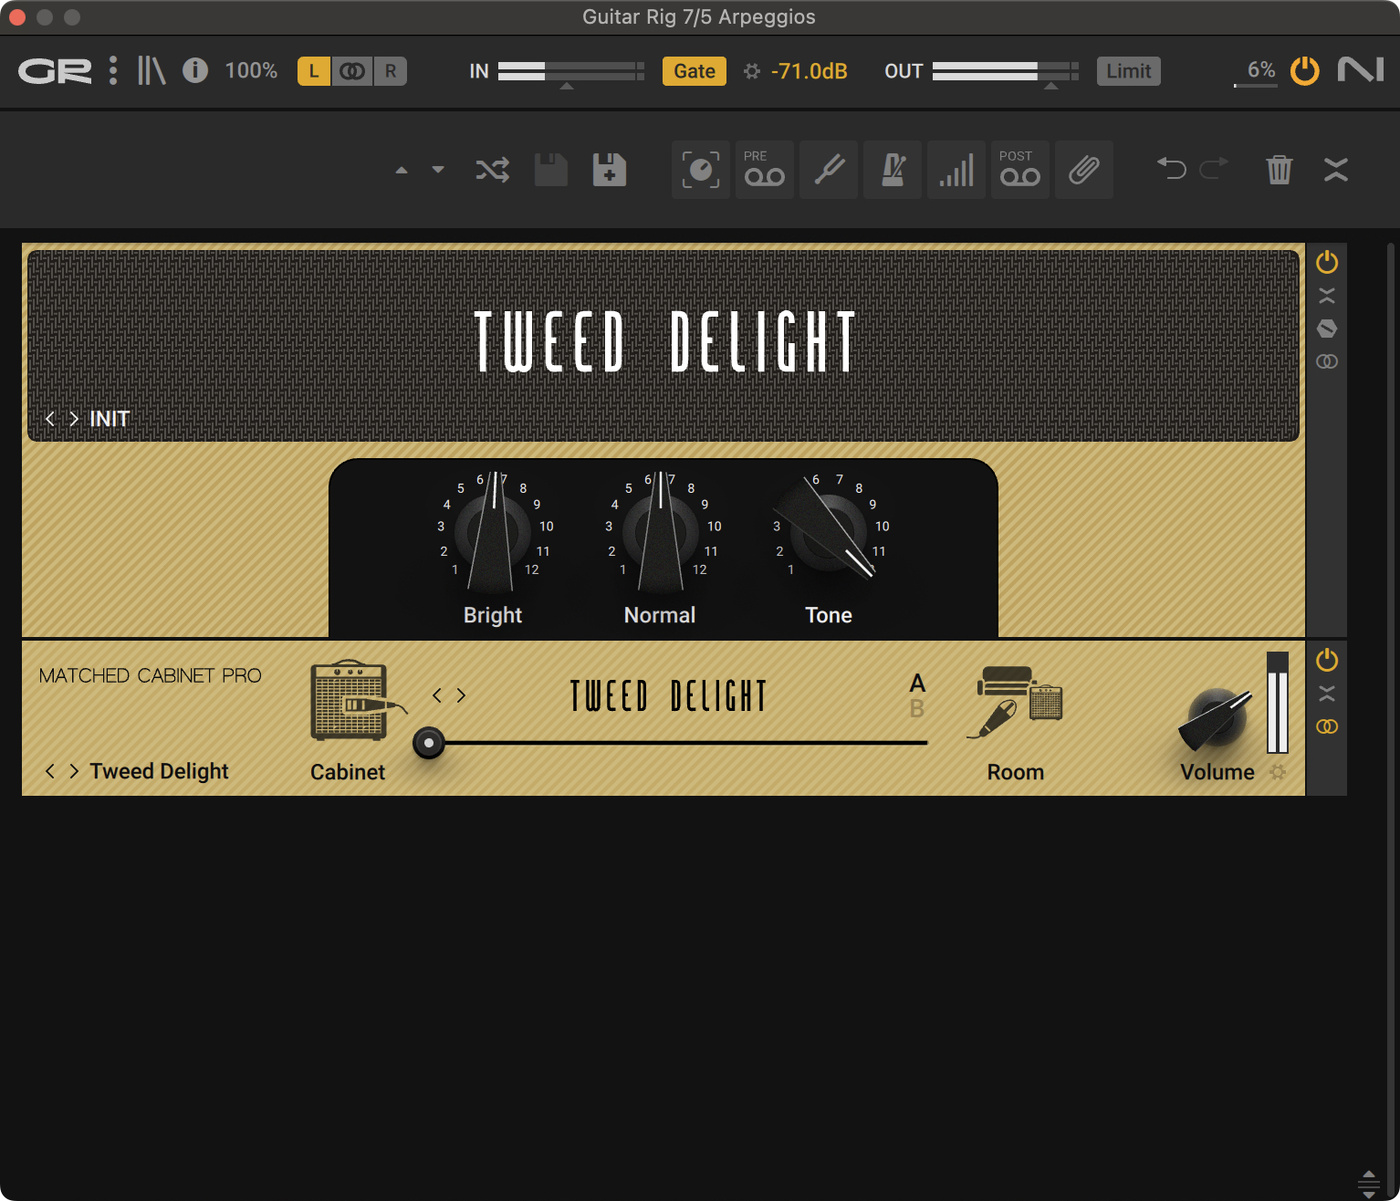Select cabinet setting B
The image size is (1400, 1201).
point(917,709)
